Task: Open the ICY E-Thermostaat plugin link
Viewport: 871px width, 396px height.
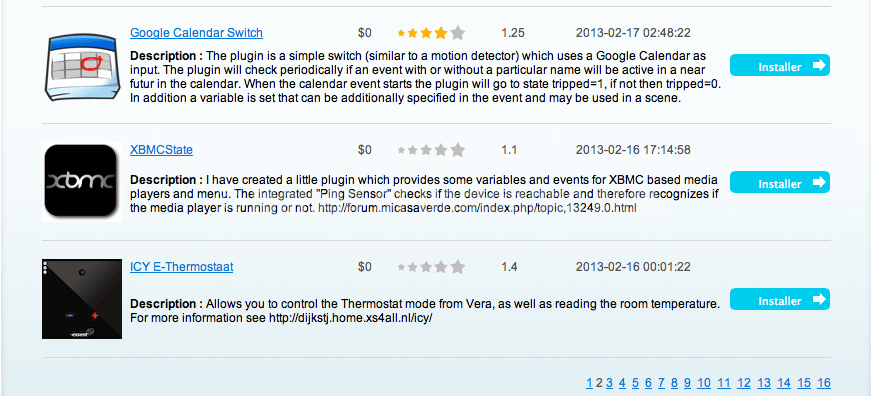Action: coord(182,267)
